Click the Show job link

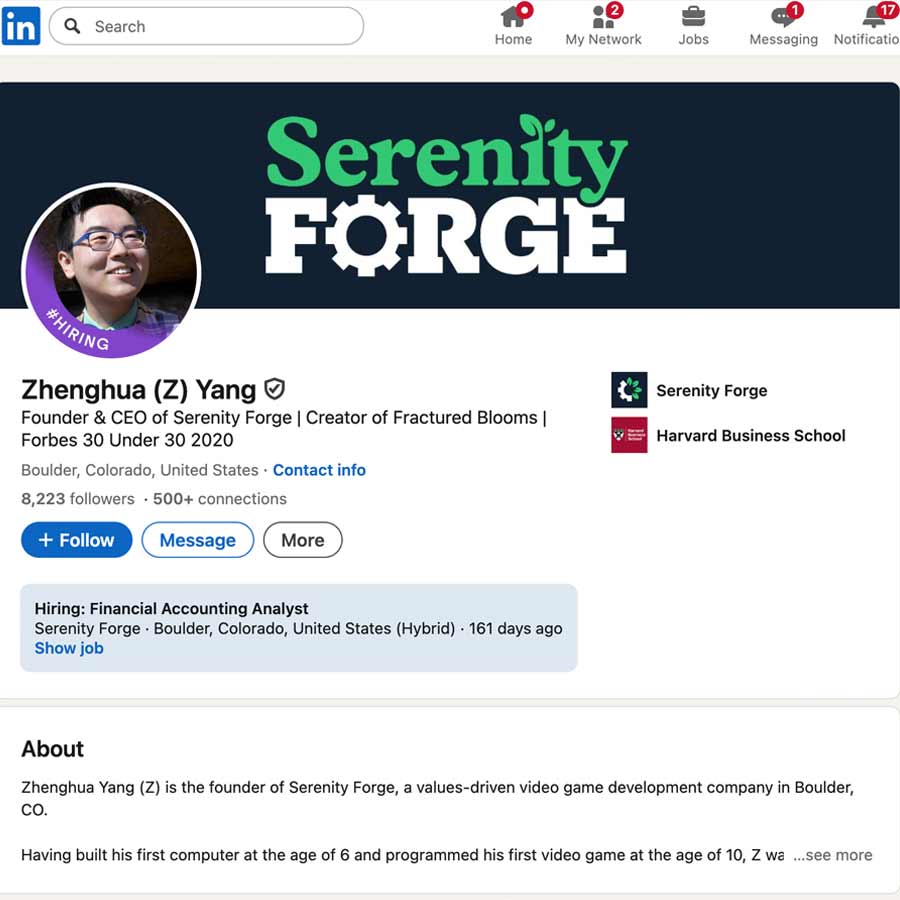[x=69, y=648]
